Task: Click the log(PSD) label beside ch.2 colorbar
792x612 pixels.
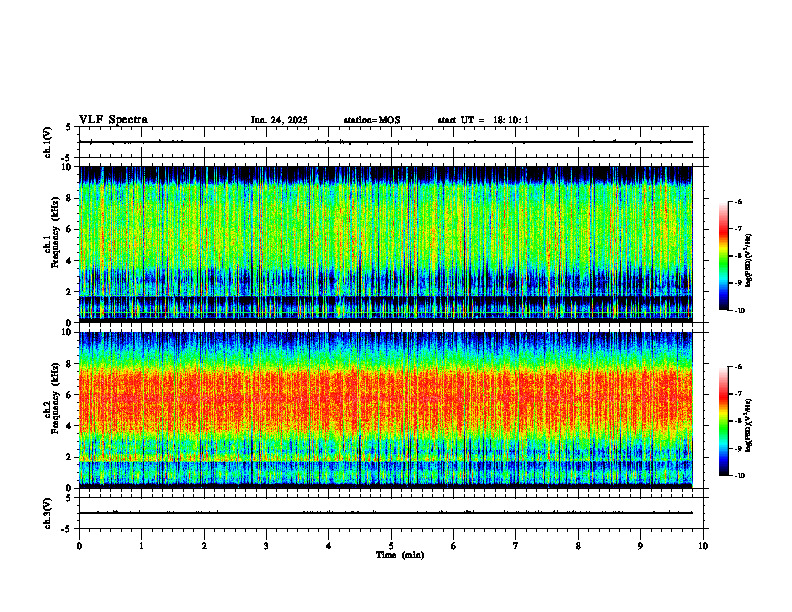Action: pyautogui.click(x=749, y=425)
